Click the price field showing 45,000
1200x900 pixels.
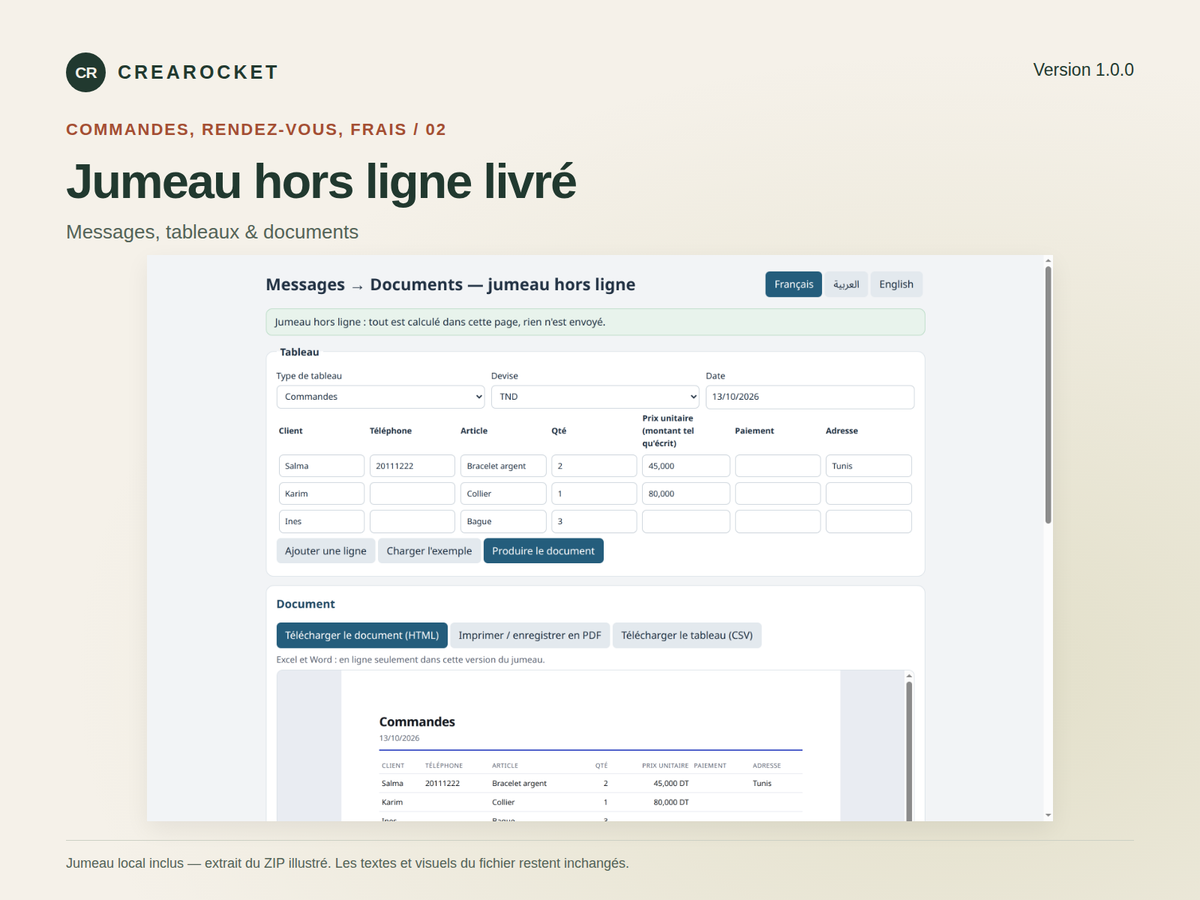tap(686, 466)
